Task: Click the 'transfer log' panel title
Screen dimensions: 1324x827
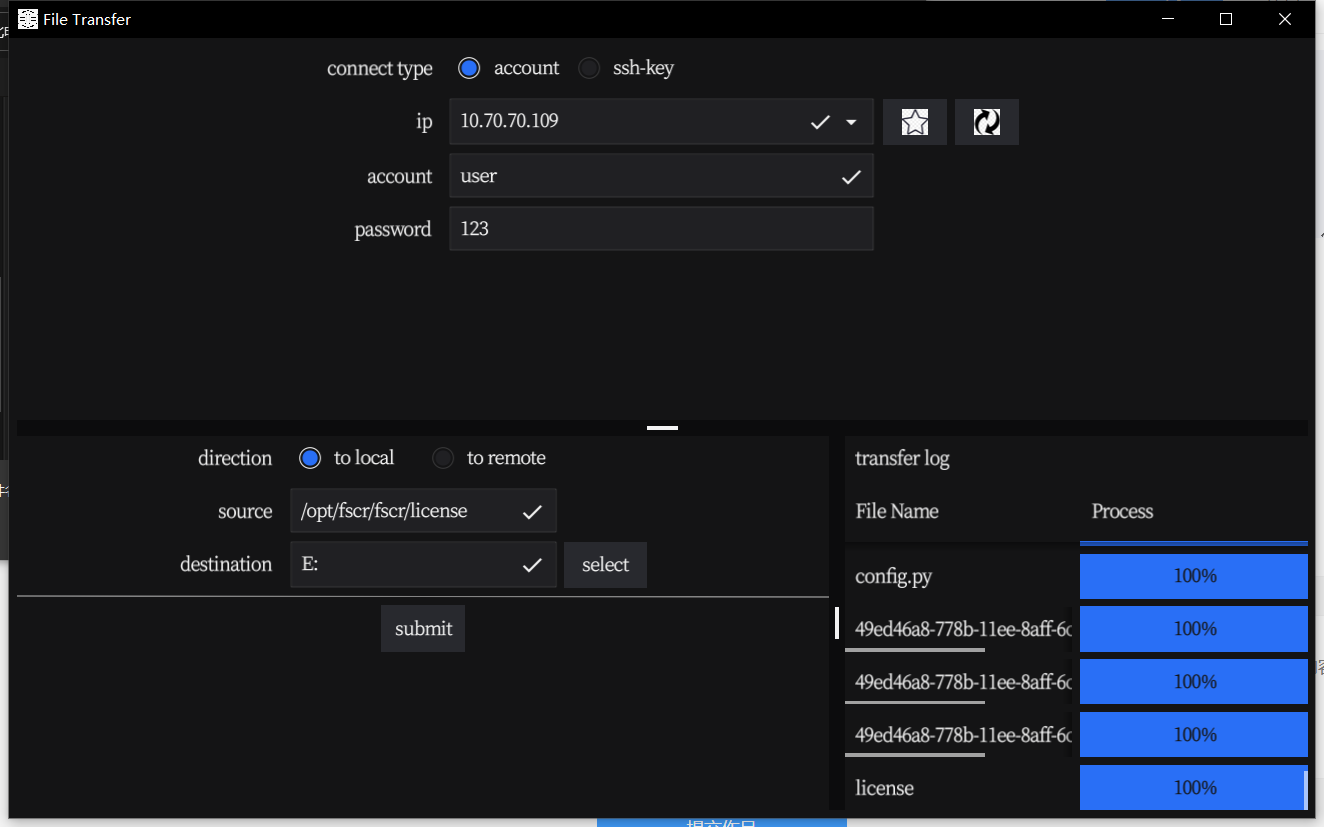Action: [x=902, y=459]
